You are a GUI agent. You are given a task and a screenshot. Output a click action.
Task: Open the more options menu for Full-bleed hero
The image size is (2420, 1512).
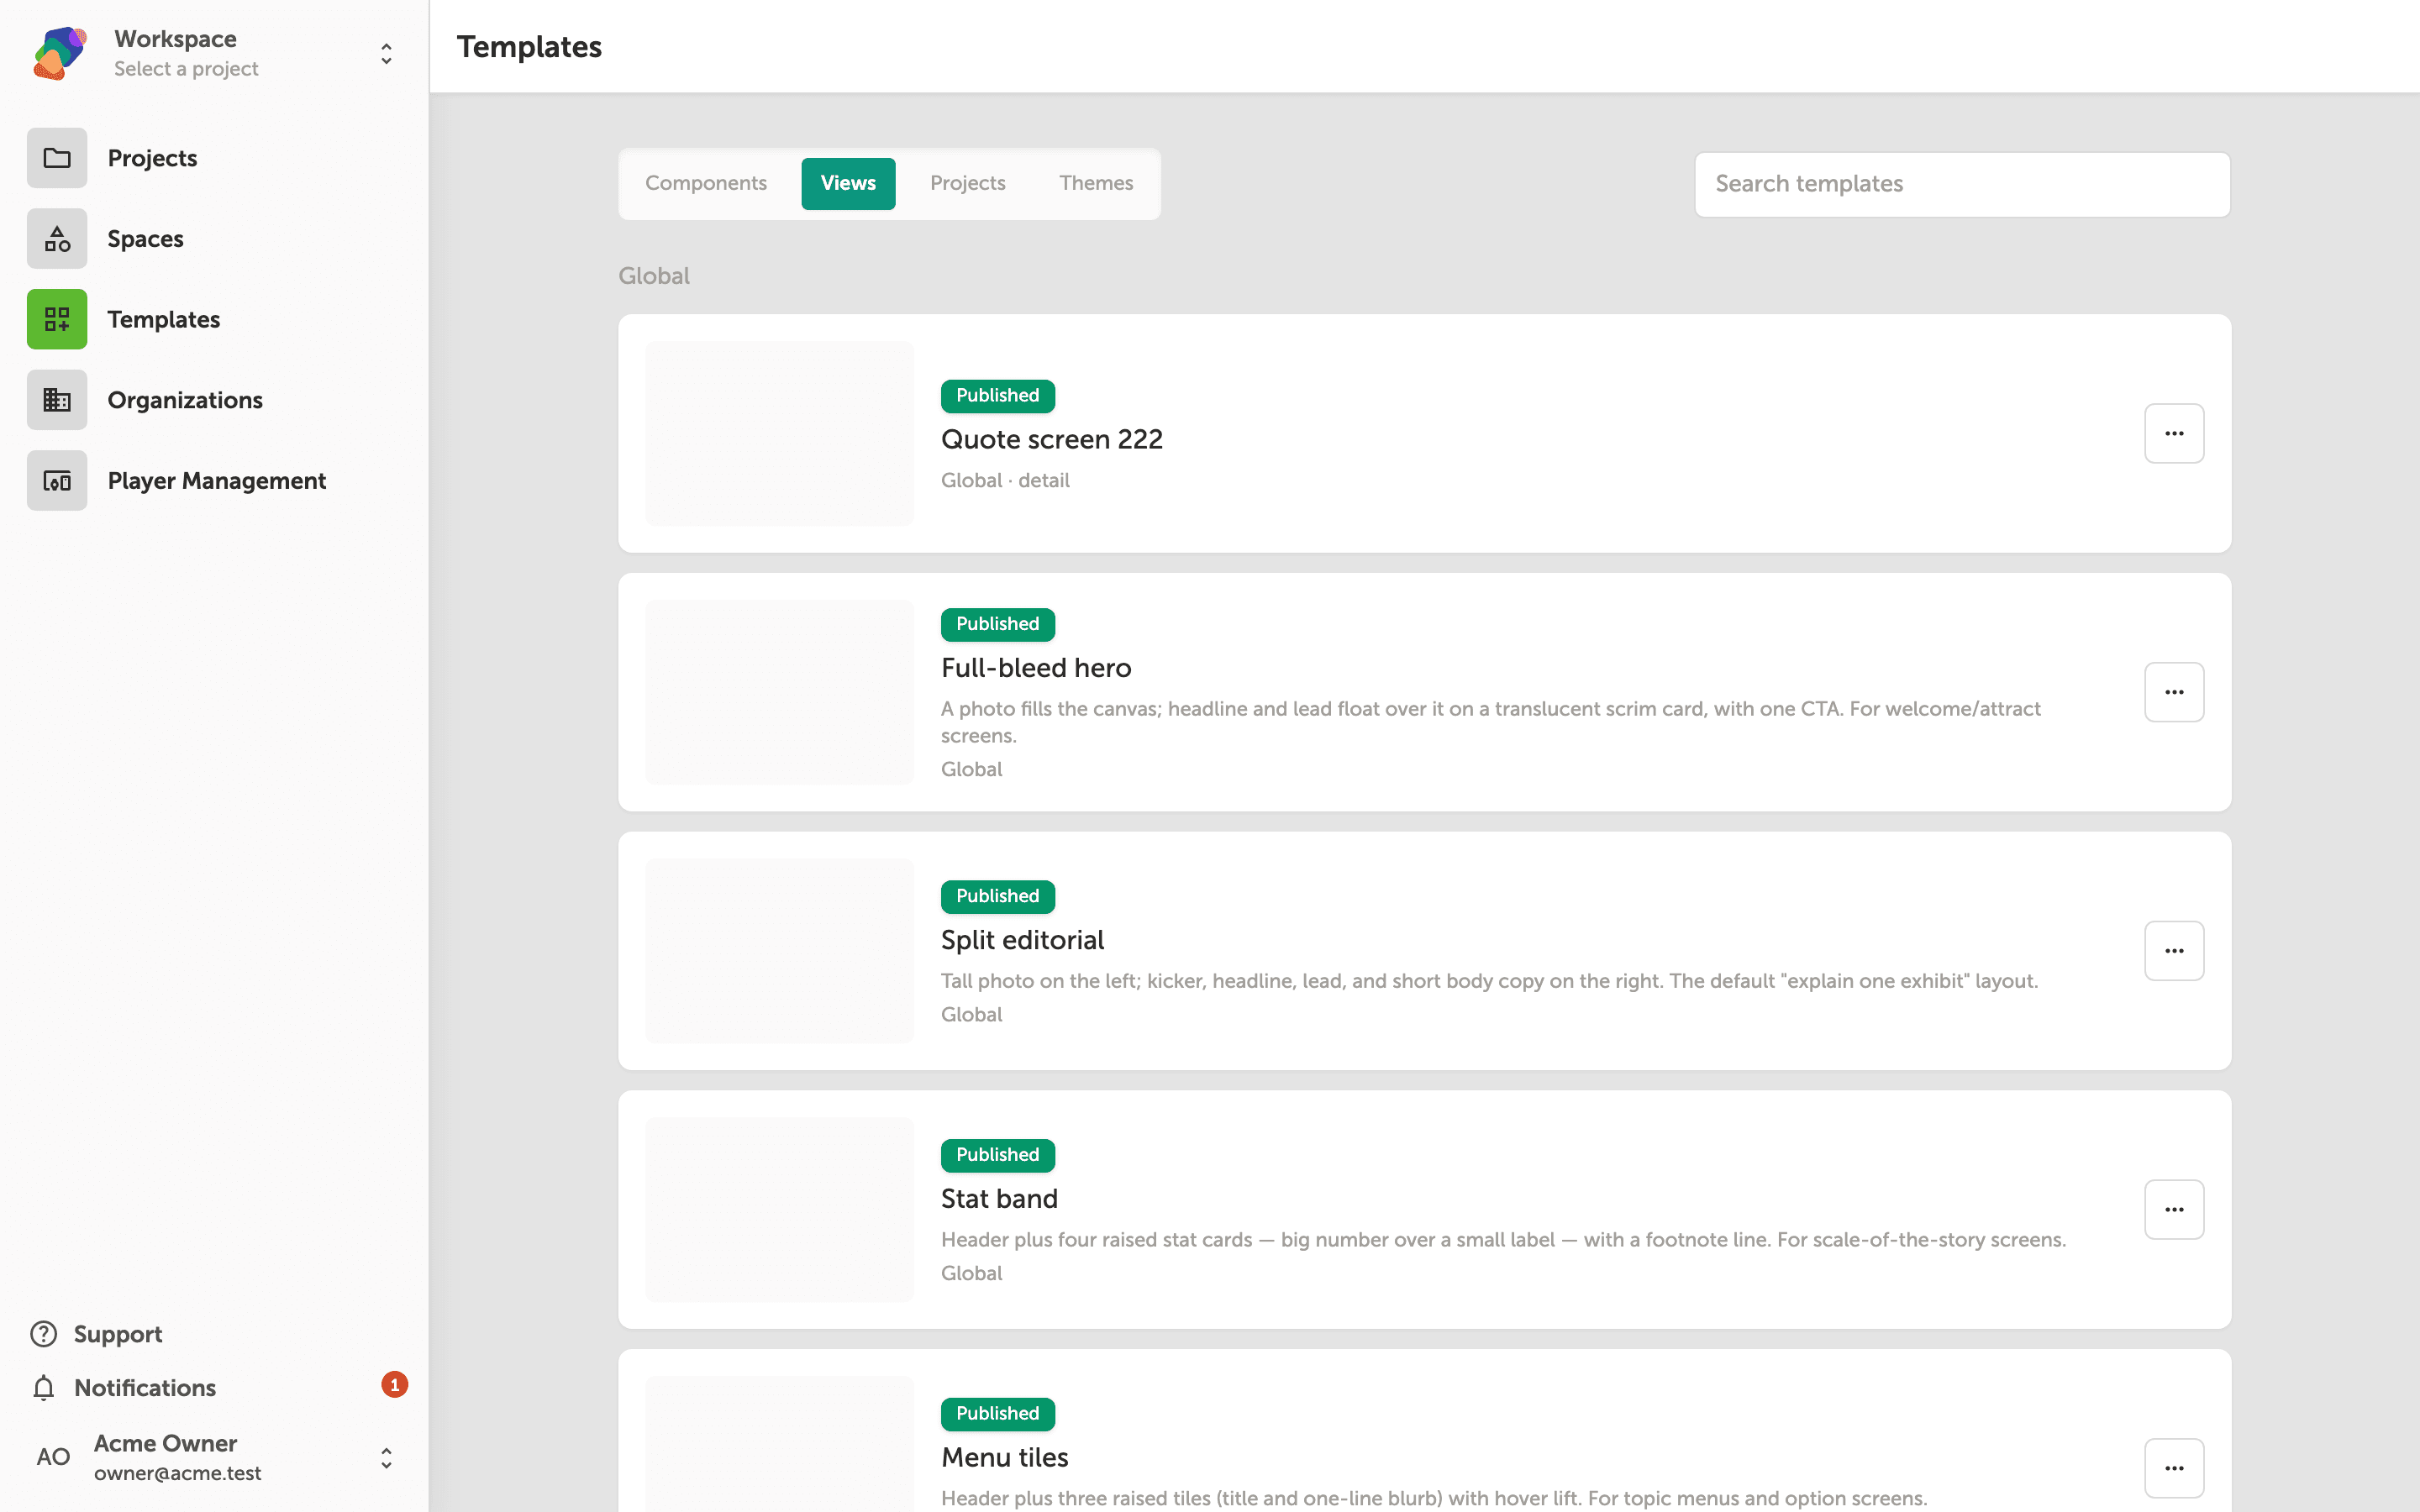2174,692
